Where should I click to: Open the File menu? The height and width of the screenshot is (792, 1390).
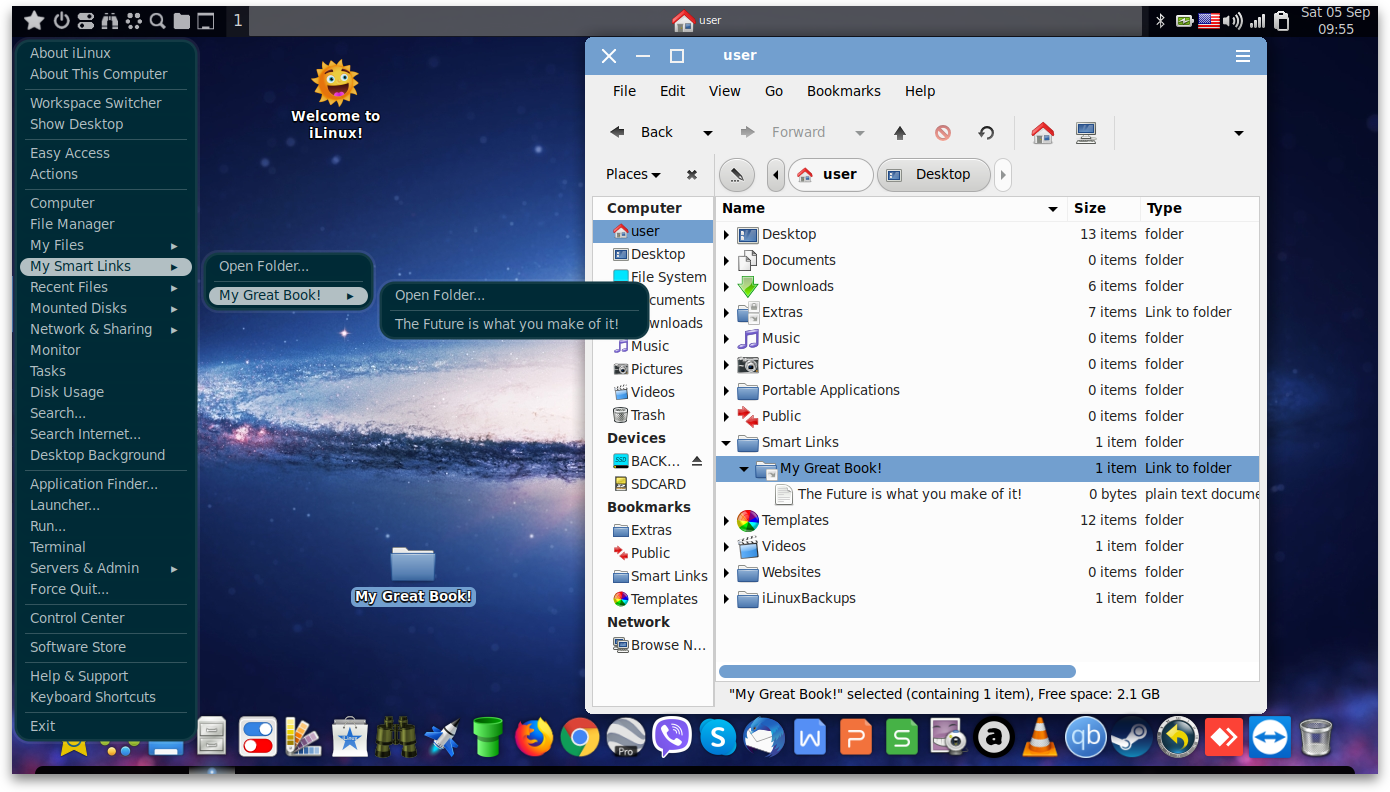[x=624, y=91]
